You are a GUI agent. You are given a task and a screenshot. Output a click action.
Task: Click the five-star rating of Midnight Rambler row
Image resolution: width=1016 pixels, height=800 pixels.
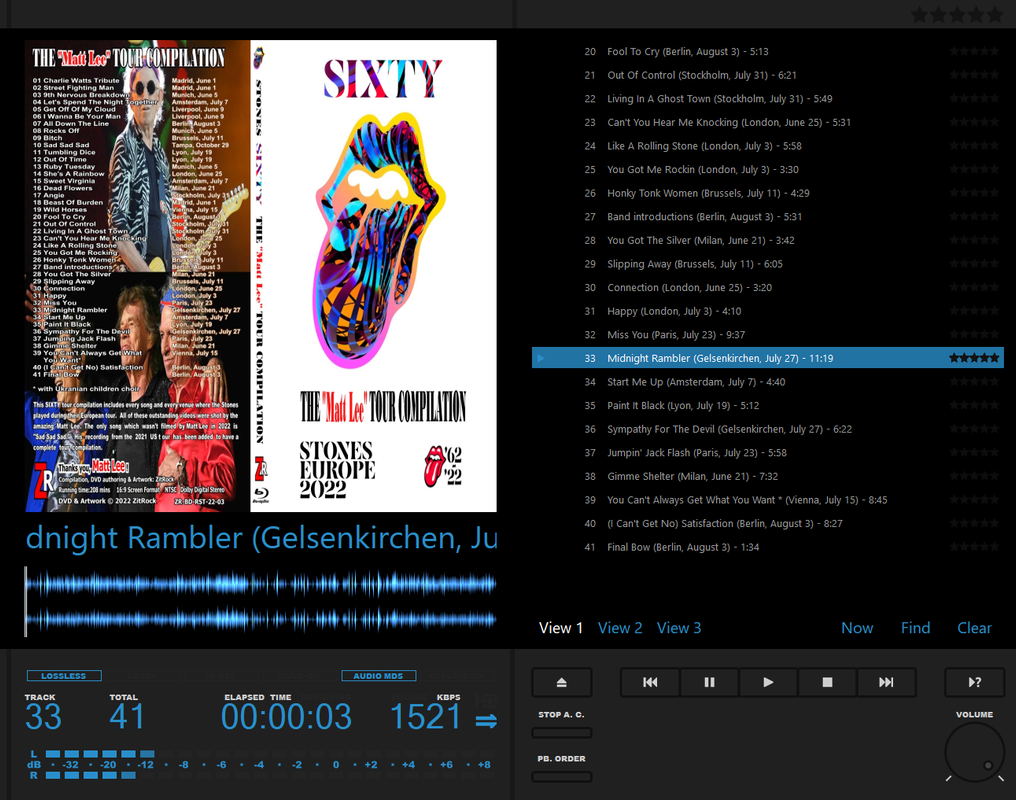point(974,358)
